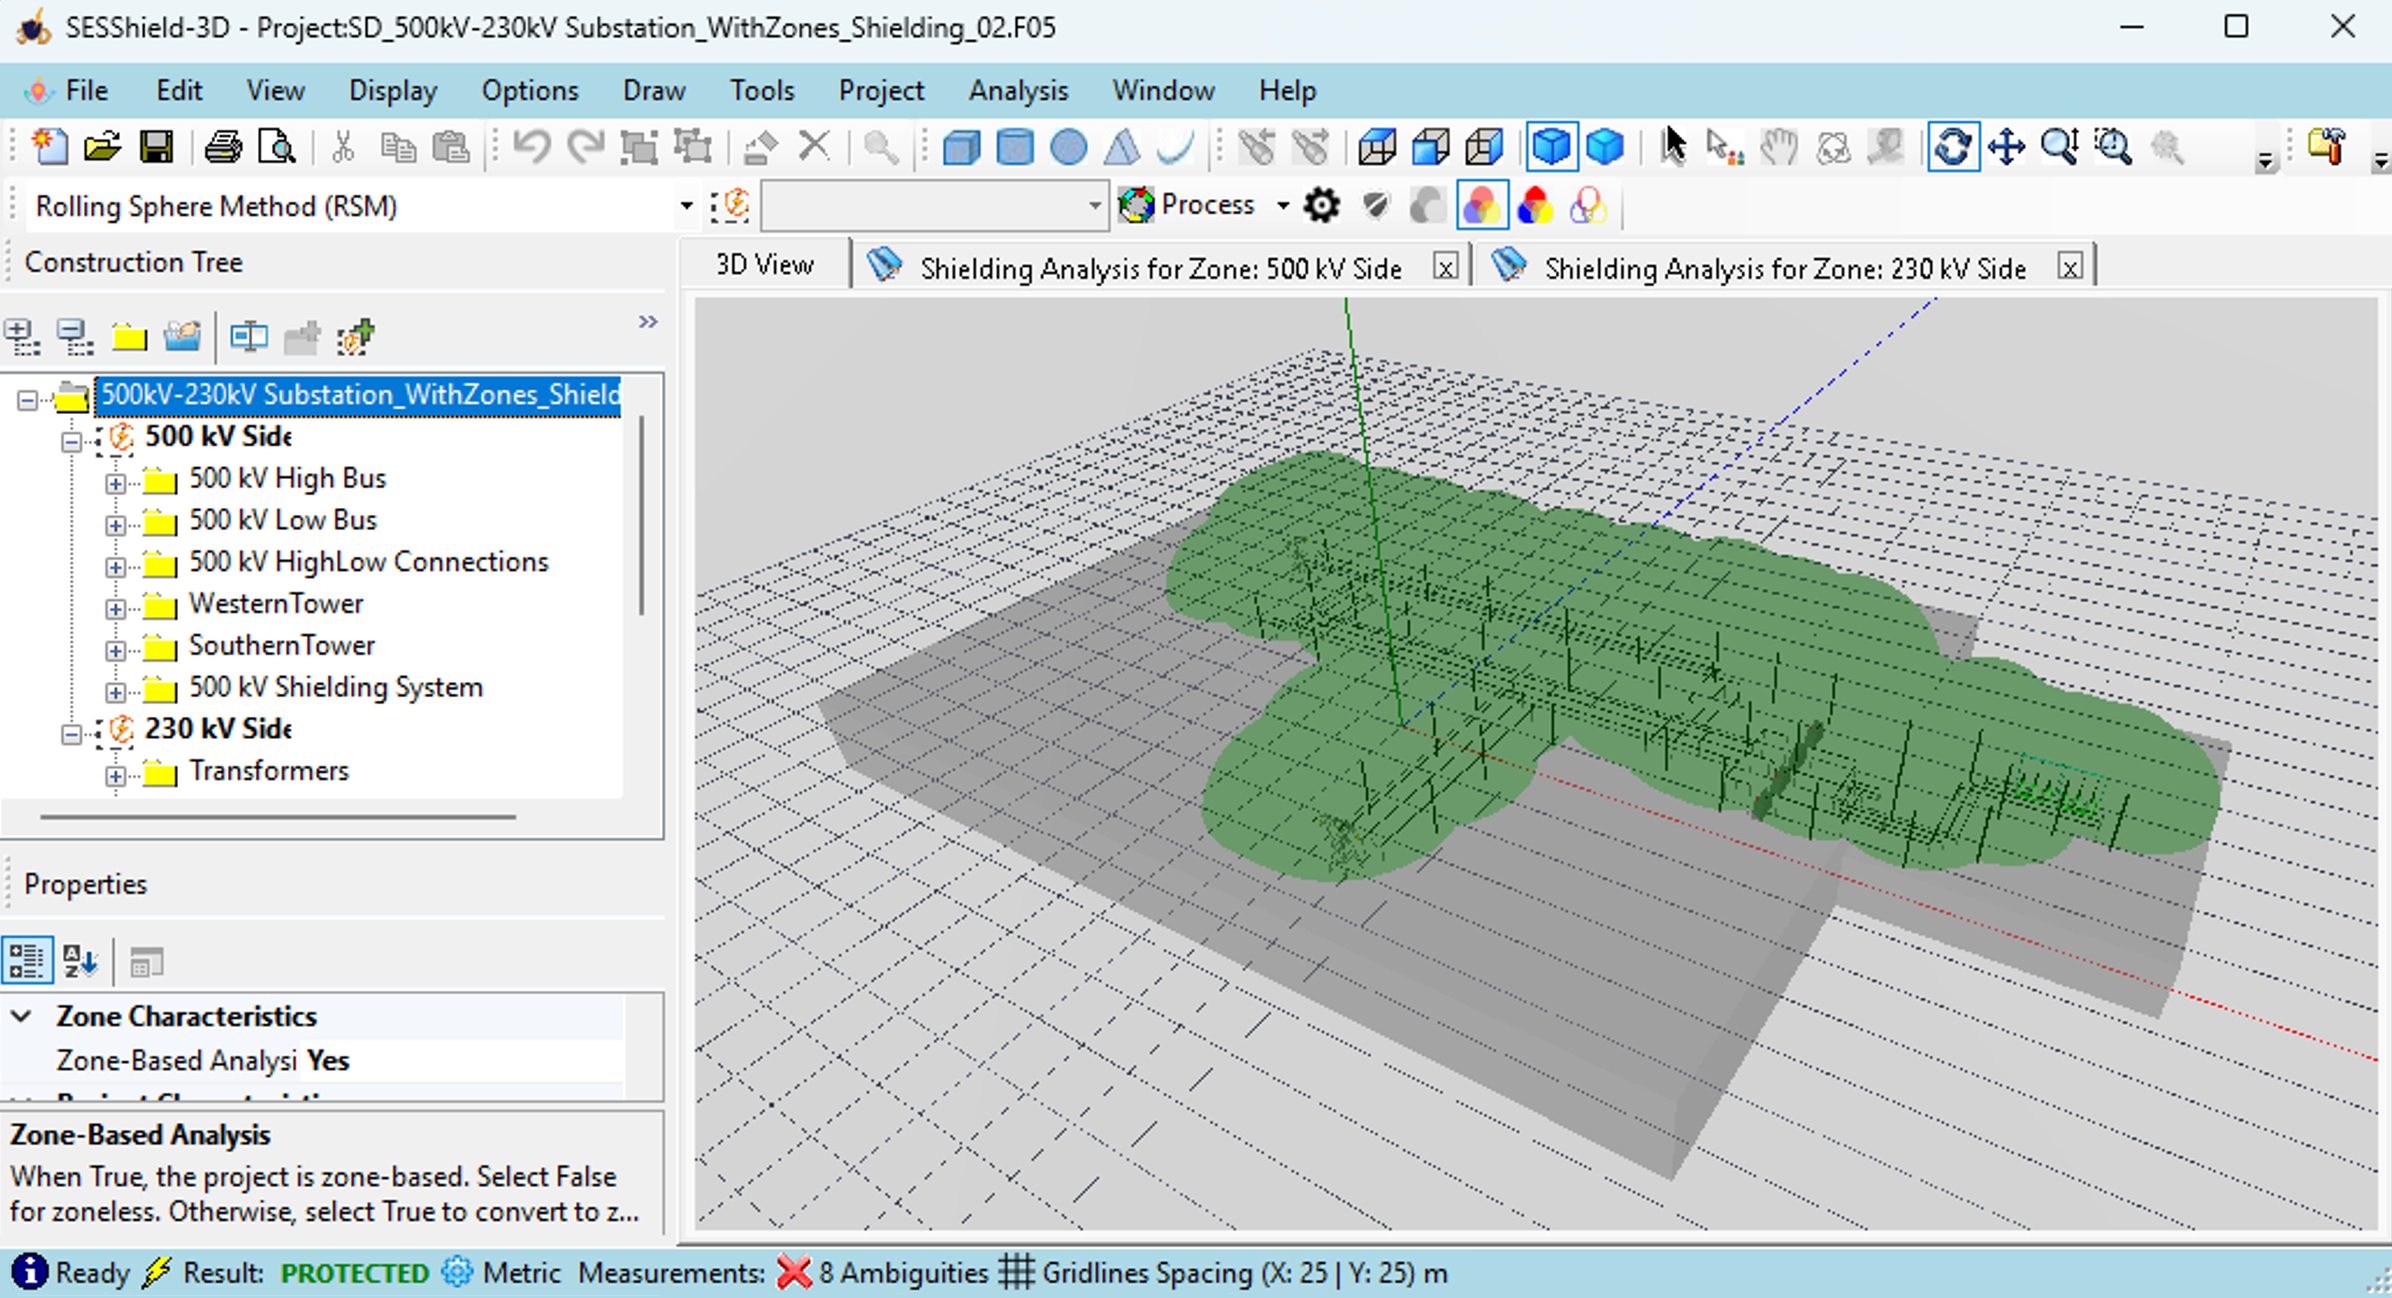The height and width of the screenshot is (1298, 2392).
Task: Switch to Shielding Analysis 230 kV Side tab
Action: pos(1785,268)
